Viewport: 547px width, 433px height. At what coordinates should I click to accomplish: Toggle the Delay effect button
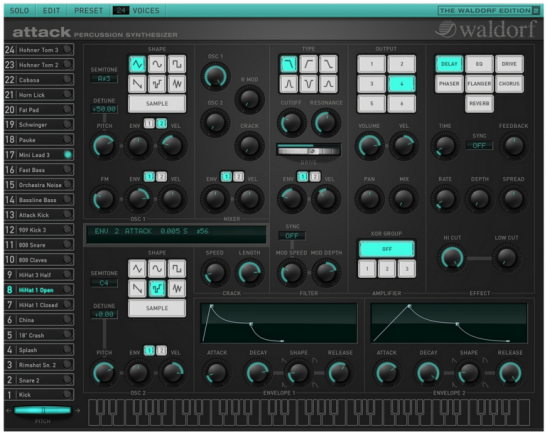coord(449,64)
